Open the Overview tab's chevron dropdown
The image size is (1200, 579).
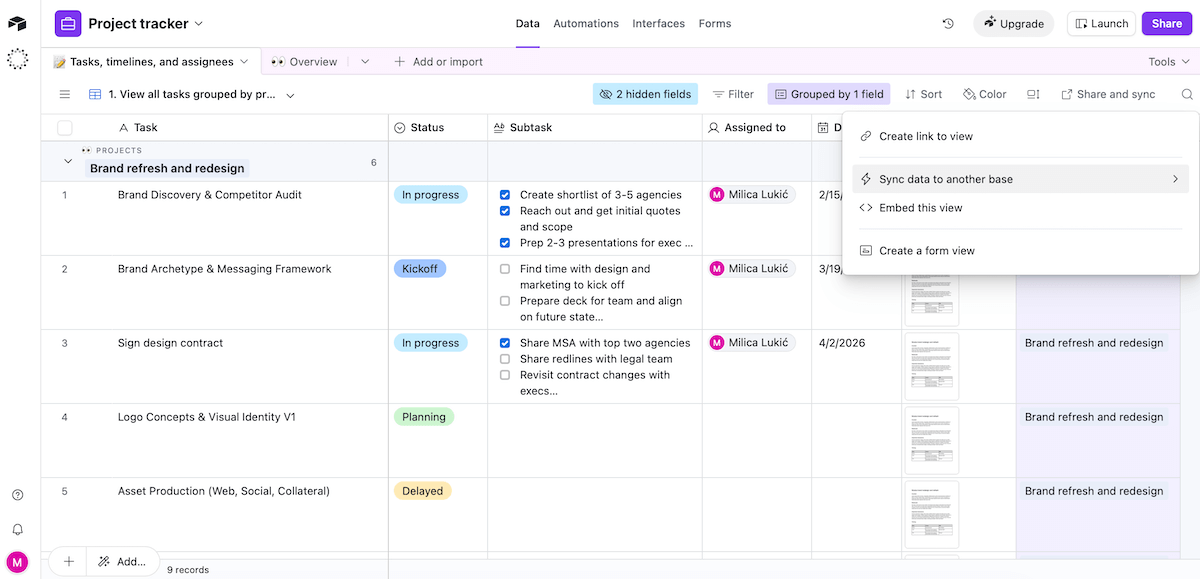[365, 61]
